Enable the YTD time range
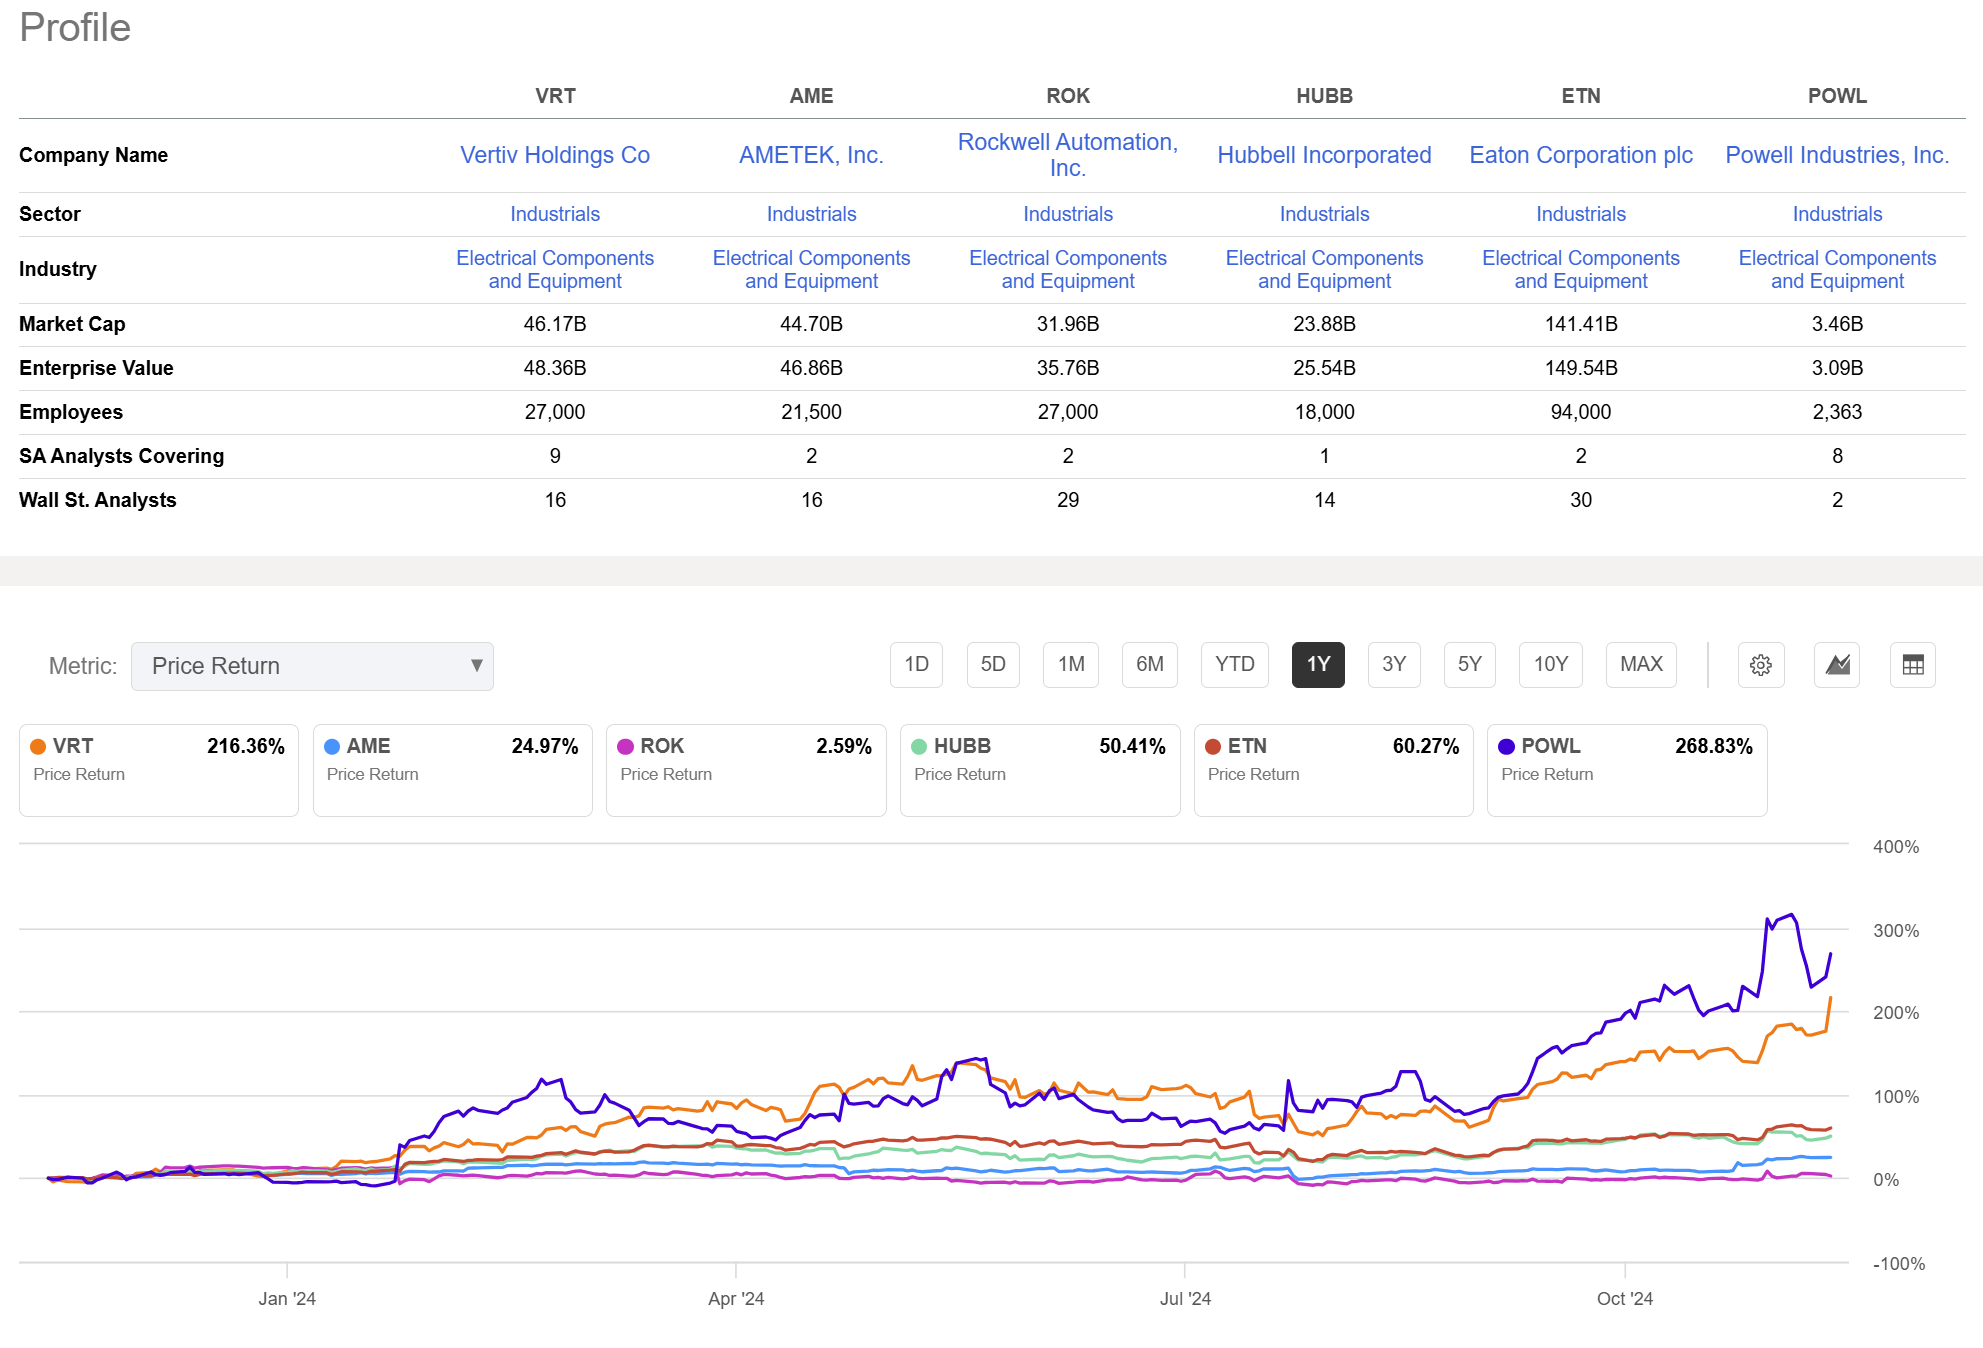The image size is (1983, 1348). pyautogui.click(x=1235, y=664)
